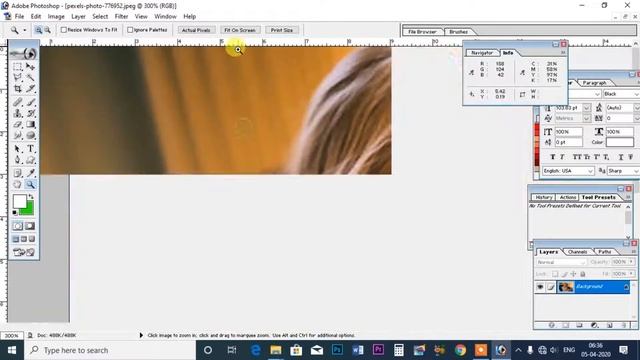Select the Brush tool
Screen dimensions: 640x360
(x=30, y=102)
